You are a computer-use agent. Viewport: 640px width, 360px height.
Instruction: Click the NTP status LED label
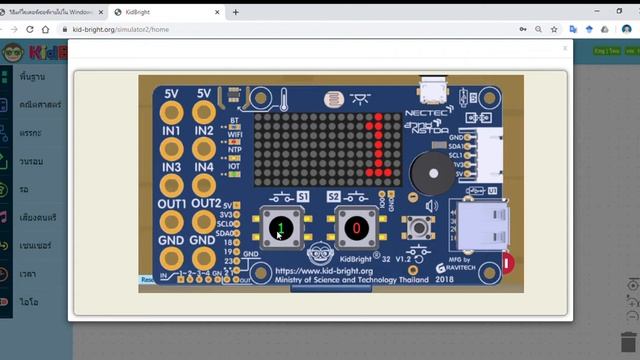(235, 150)
